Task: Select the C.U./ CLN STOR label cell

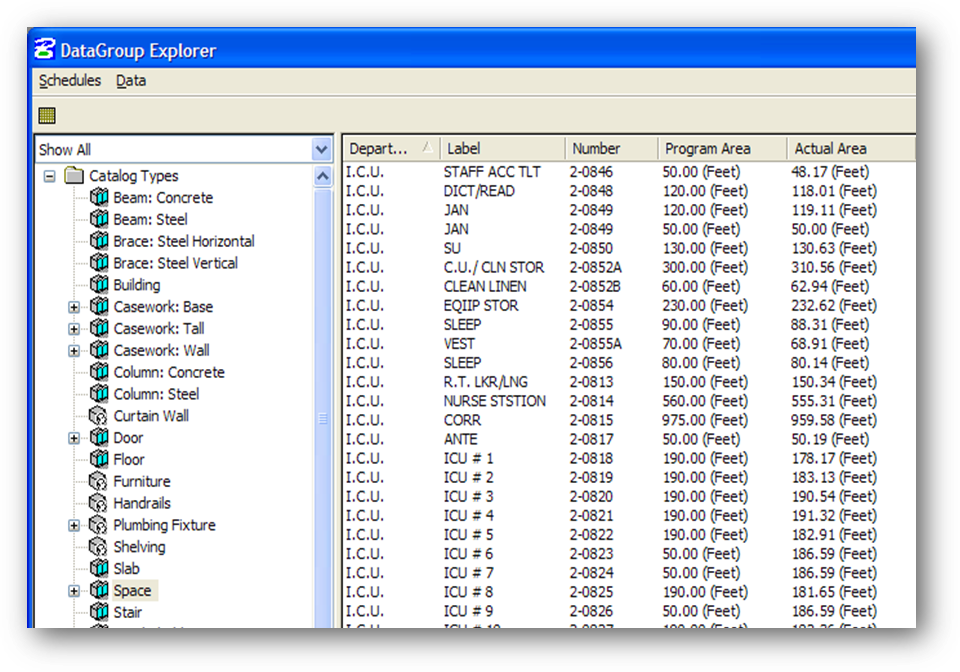Action: 493,267
